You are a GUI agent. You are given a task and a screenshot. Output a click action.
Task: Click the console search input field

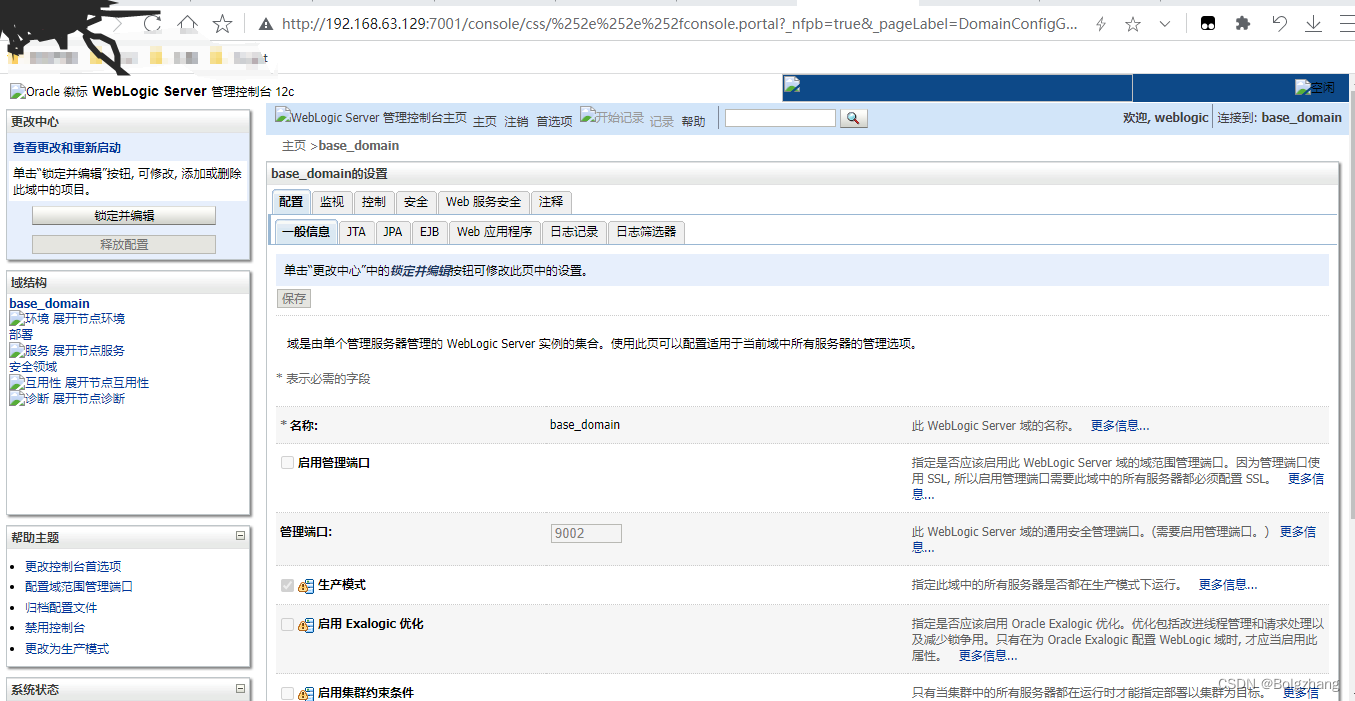780,117
